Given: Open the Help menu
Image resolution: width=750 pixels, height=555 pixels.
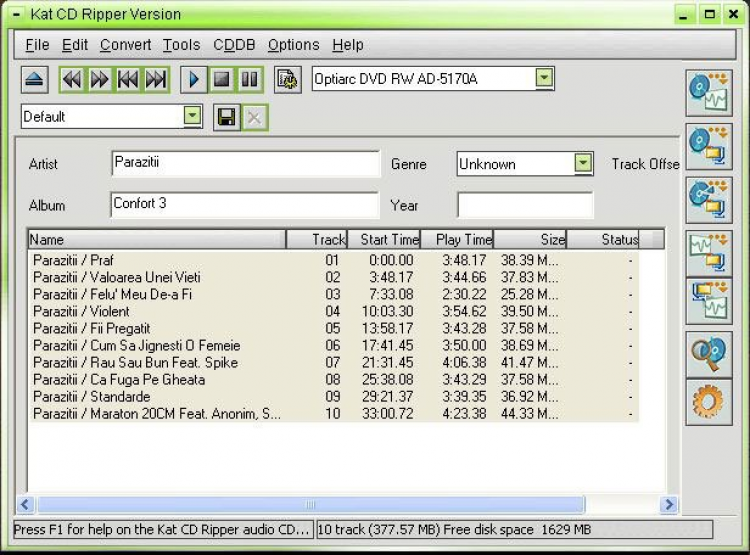Looking at the screenshot, I should coord(348,45).
